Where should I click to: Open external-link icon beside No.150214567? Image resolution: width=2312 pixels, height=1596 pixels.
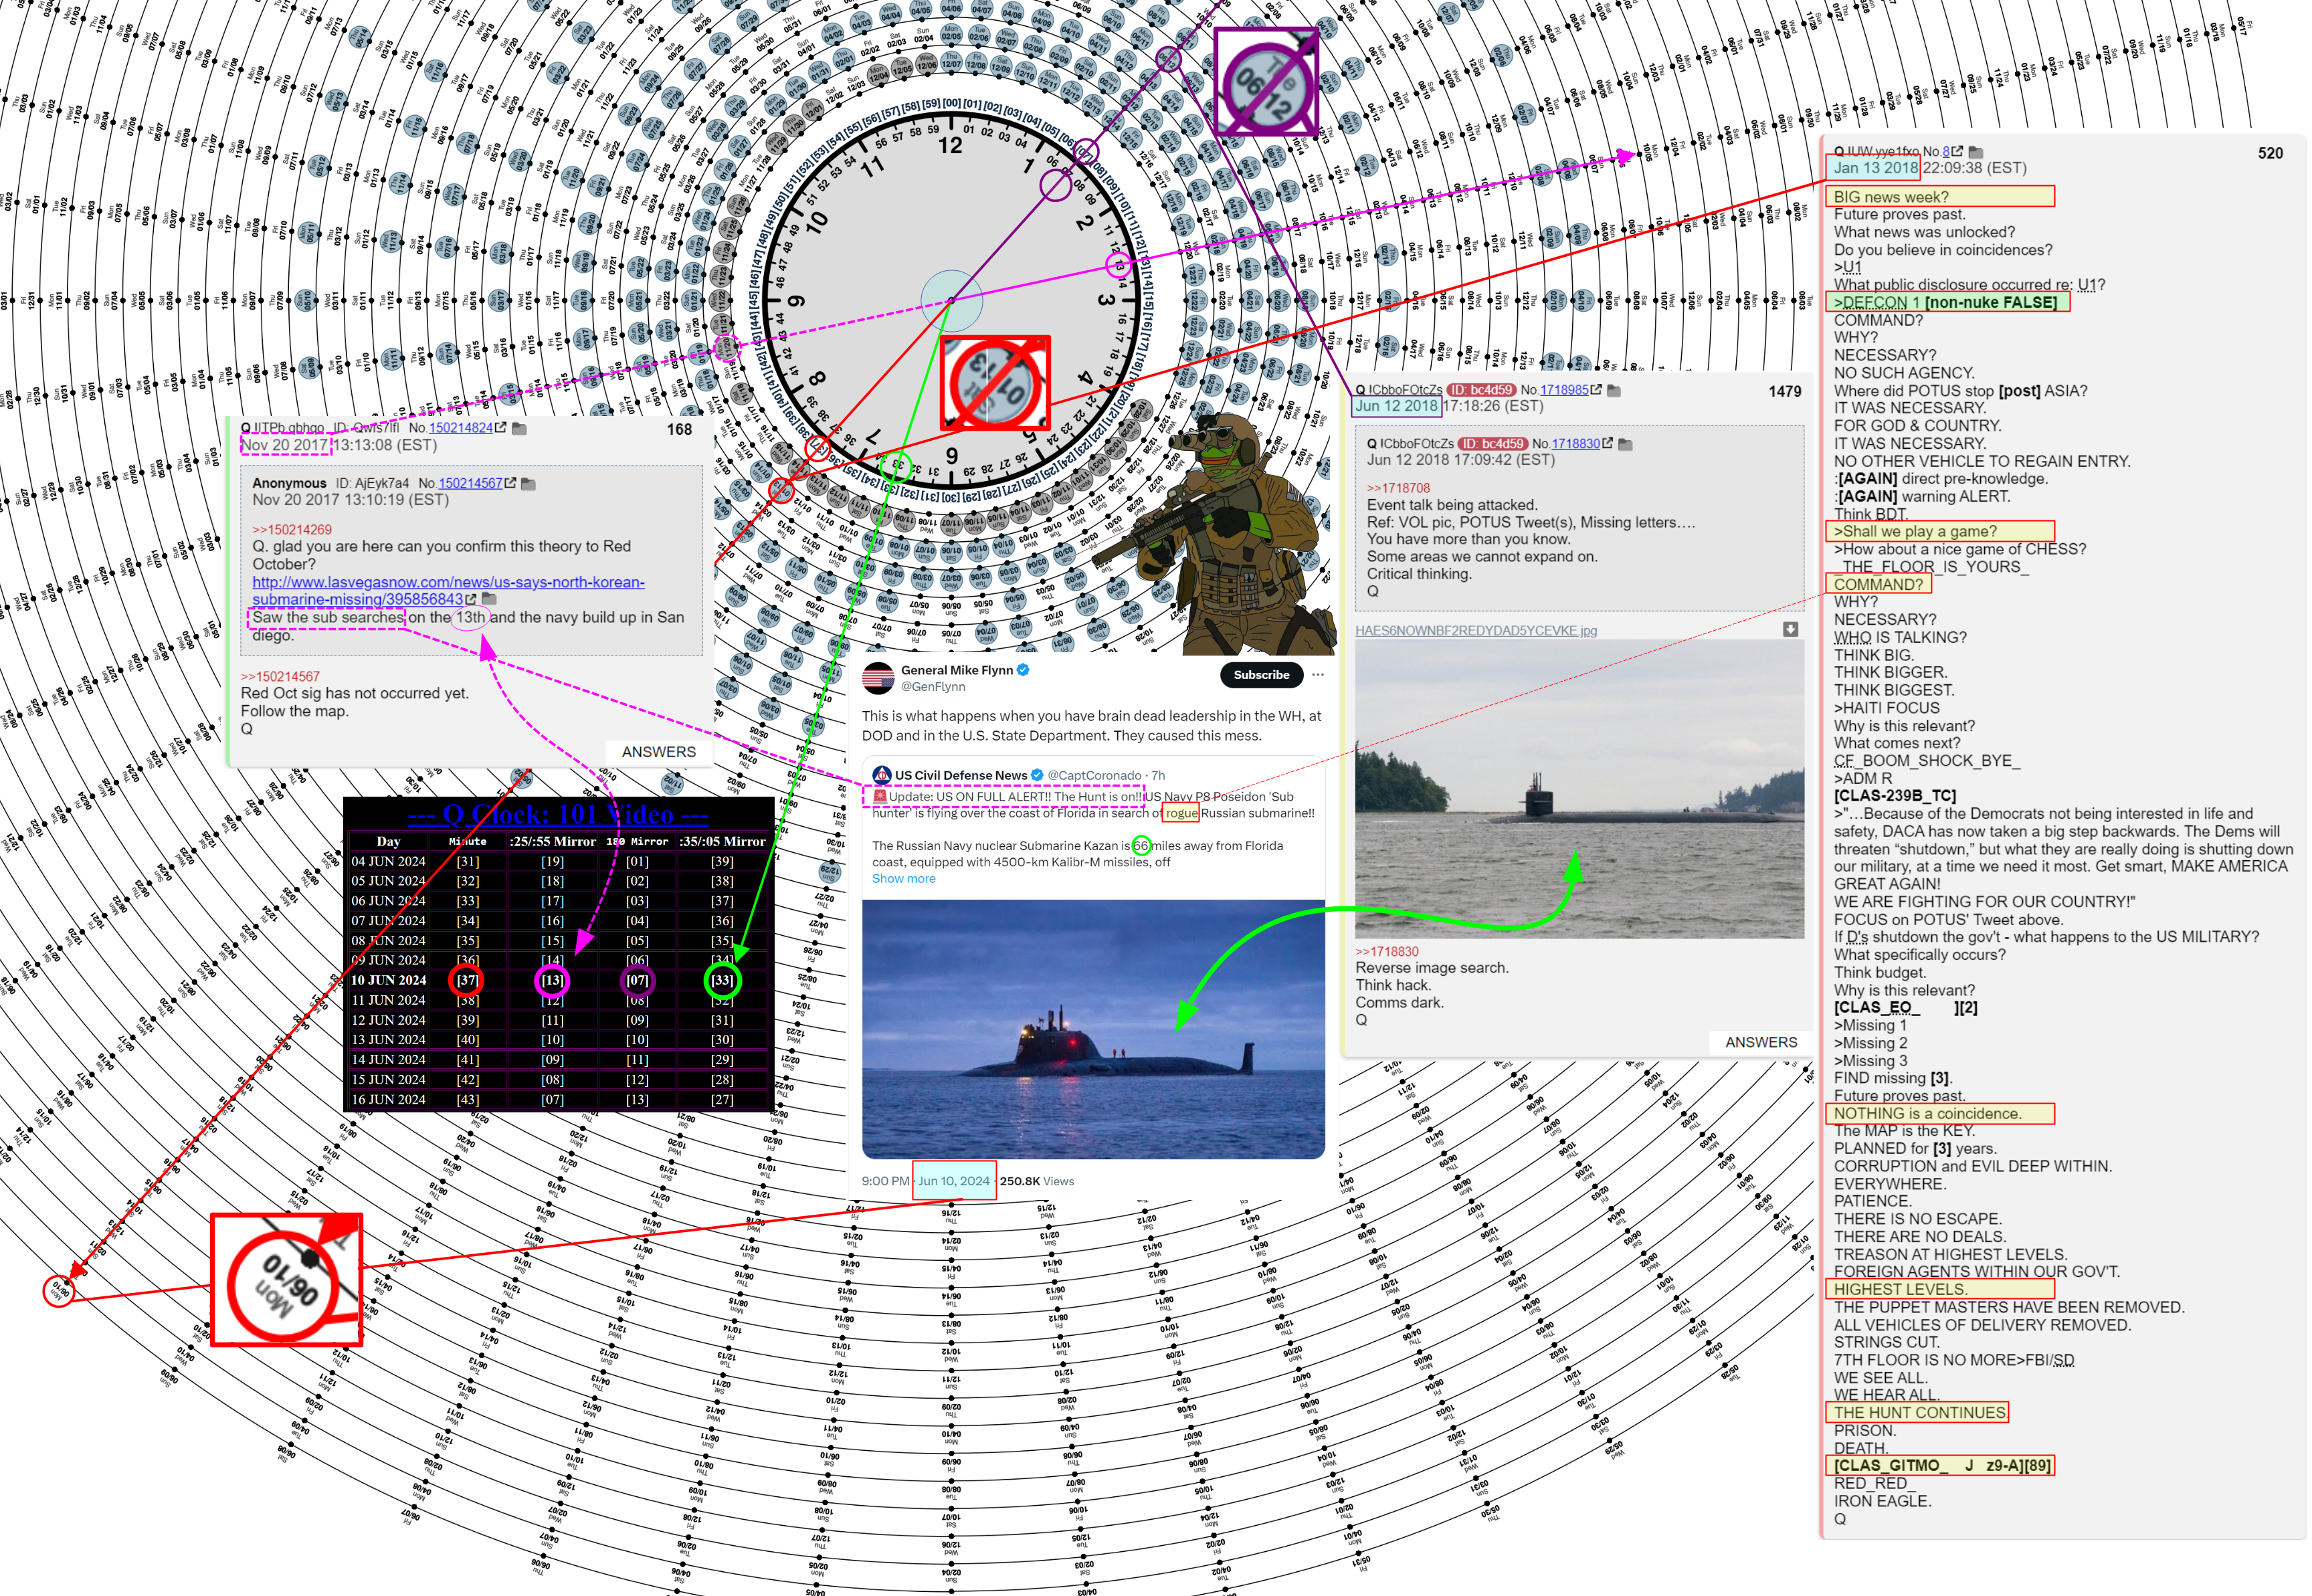510,483
